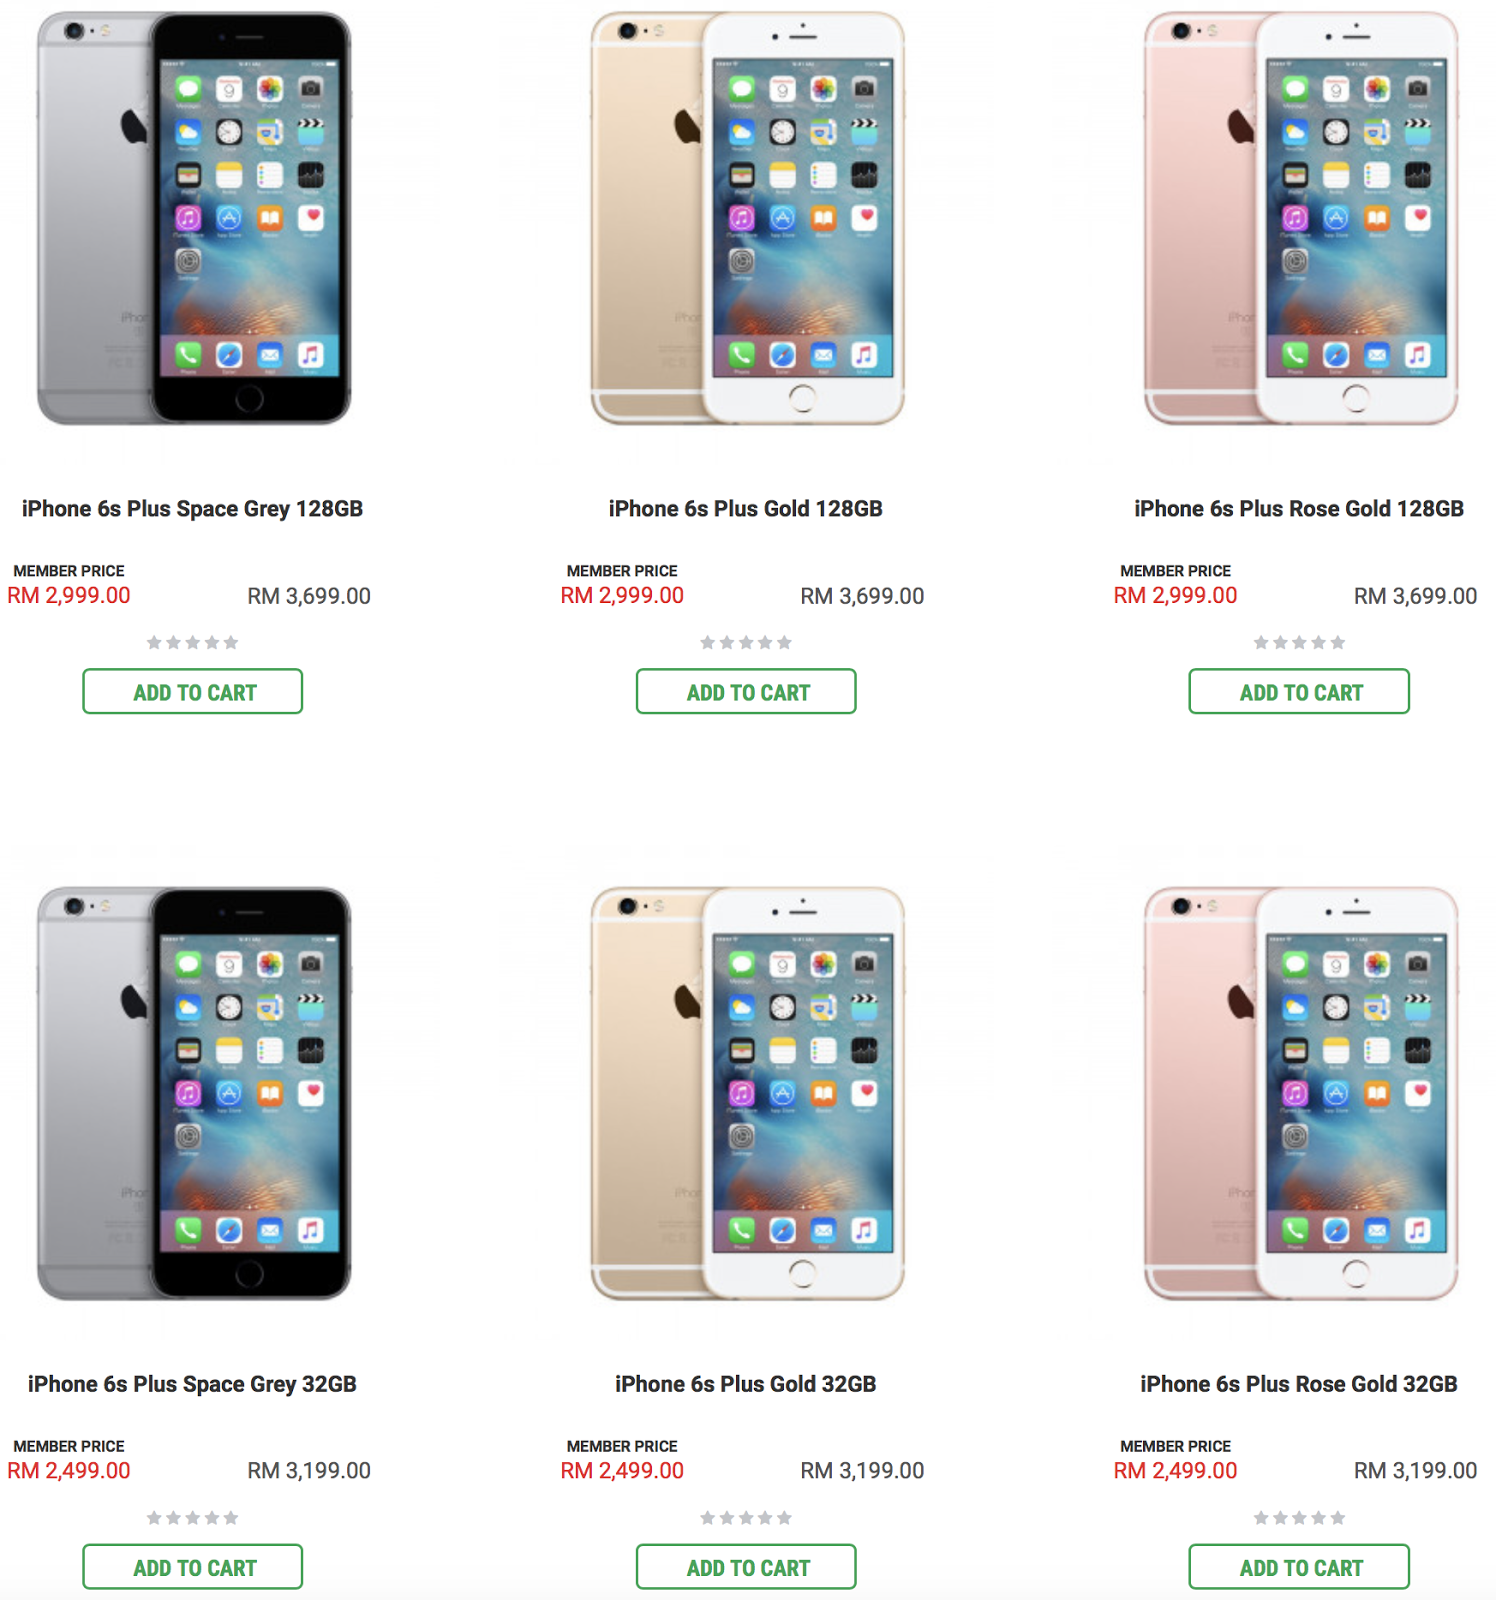The image size is (1496, 1600).
Task: Add iPhone 6s Plus Gold 128GB to cart
Action: (x=746, y=691)
